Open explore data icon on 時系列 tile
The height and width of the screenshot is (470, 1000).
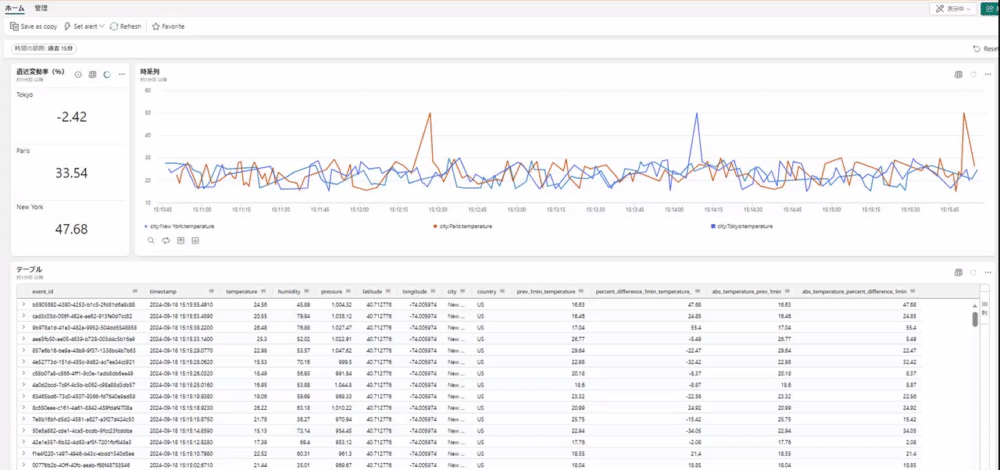tap(958, 75)
